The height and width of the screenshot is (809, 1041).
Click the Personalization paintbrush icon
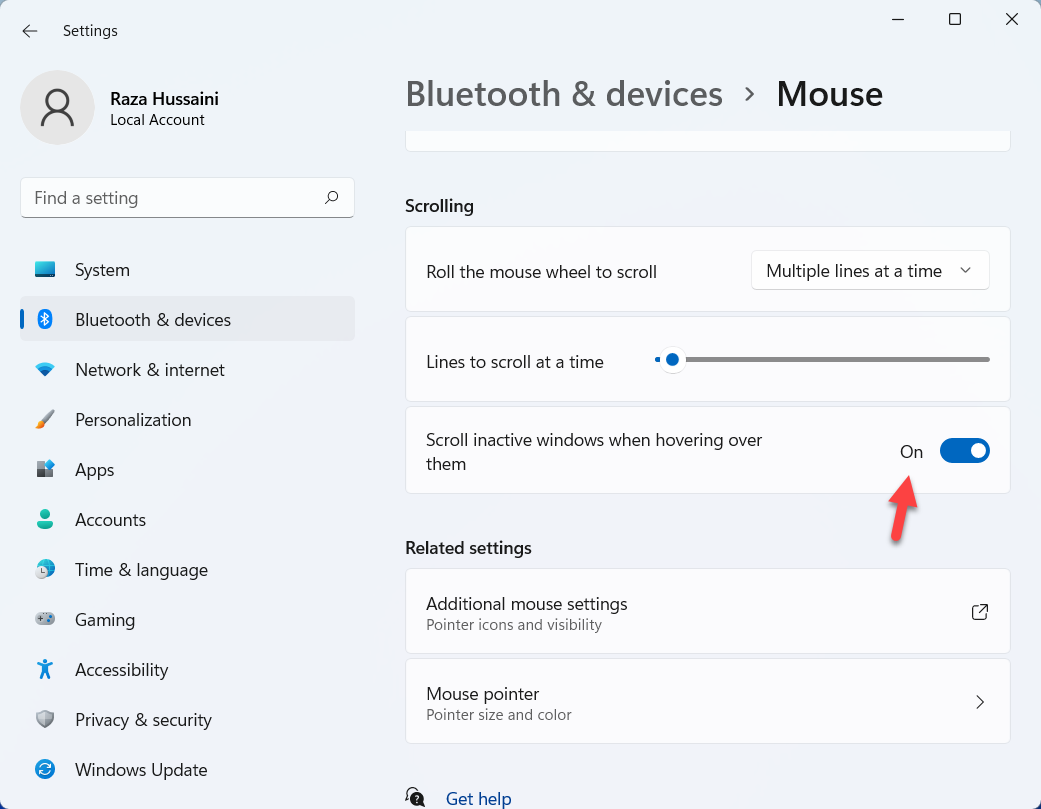[45, 420]
